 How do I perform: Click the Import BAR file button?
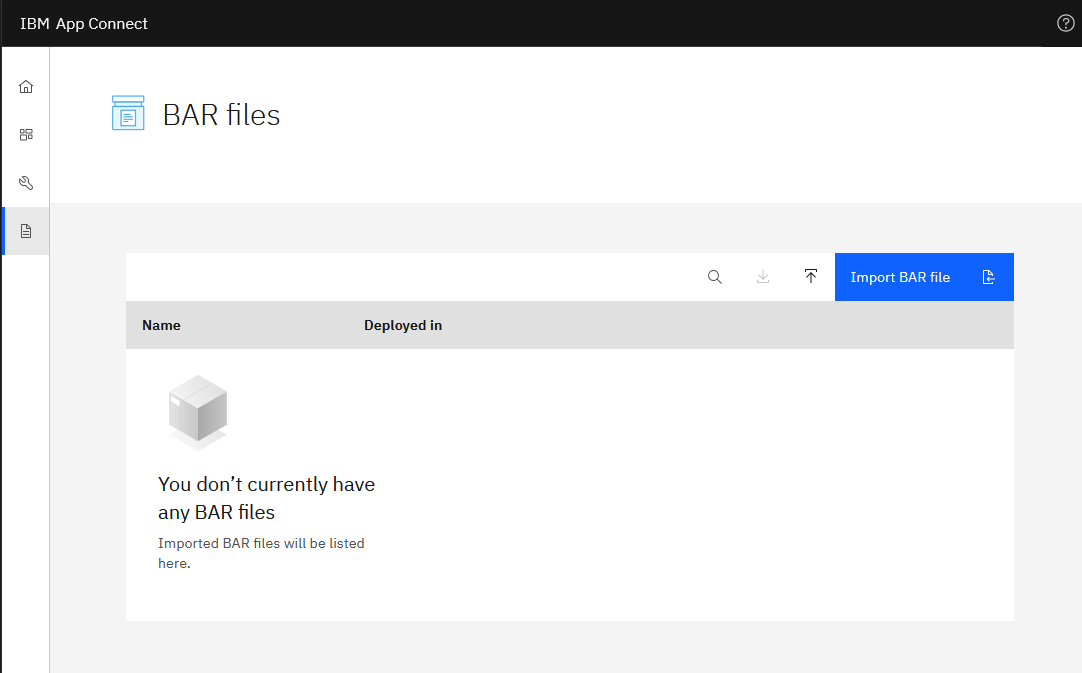924,277
